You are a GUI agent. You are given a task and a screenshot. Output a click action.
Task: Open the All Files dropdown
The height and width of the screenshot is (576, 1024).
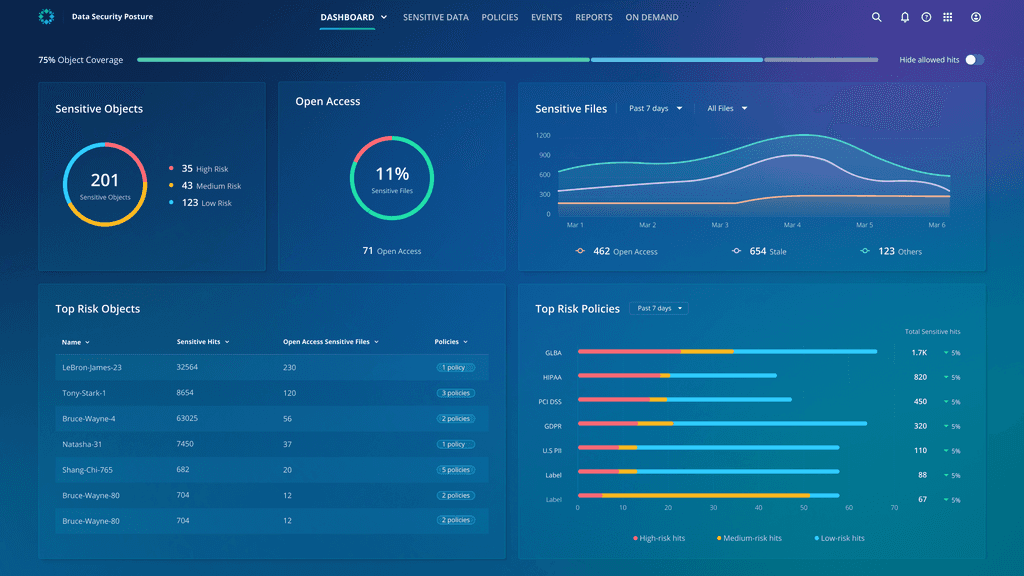[727, 108]
